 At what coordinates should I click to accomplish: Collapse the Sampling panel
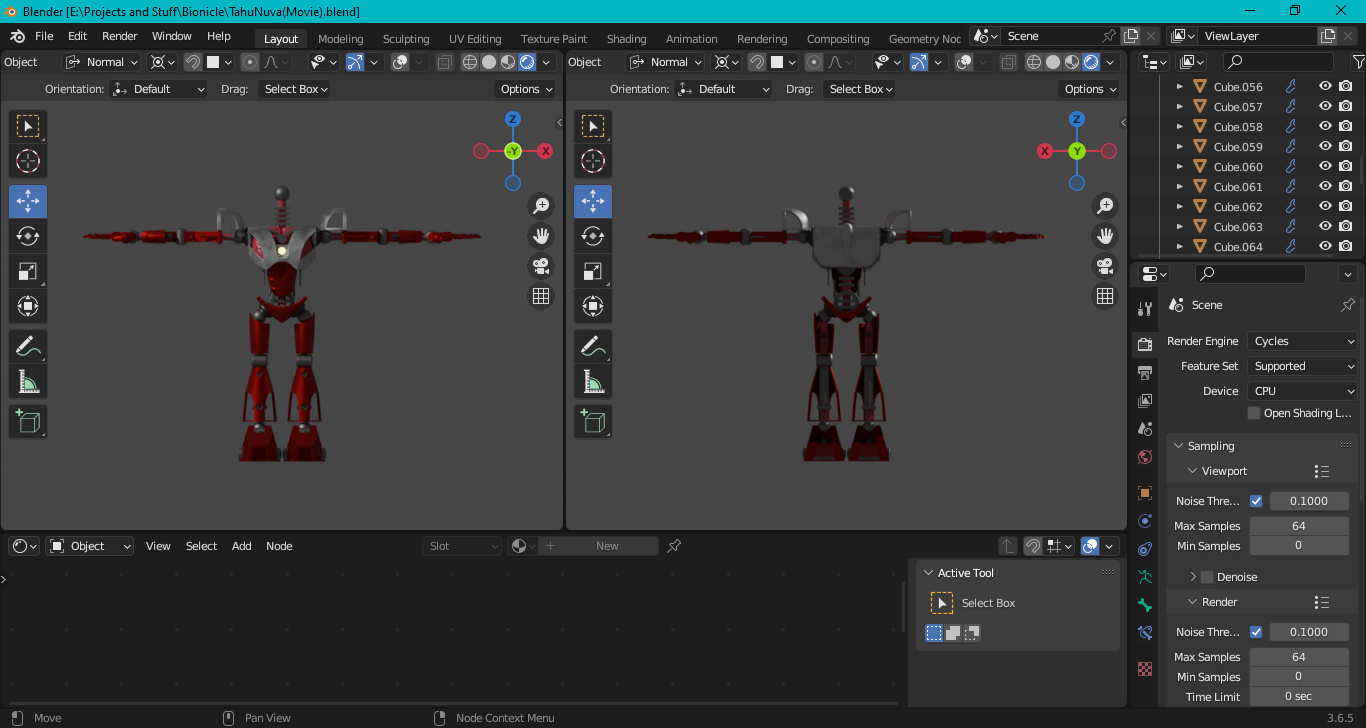coord(1179,446)
